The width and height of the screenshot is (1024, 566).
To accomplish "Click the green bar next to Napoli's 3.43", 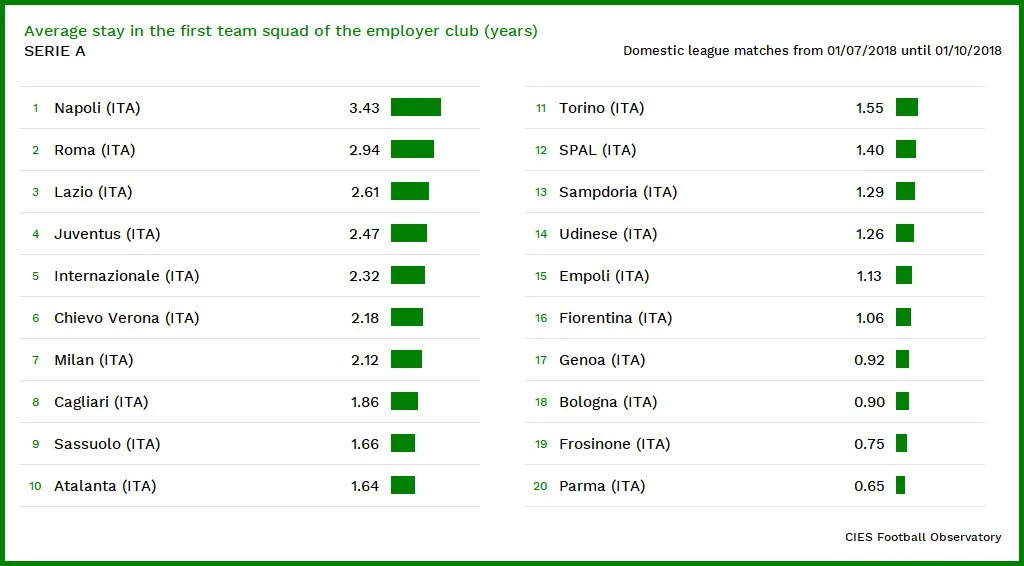I will 415,107.
